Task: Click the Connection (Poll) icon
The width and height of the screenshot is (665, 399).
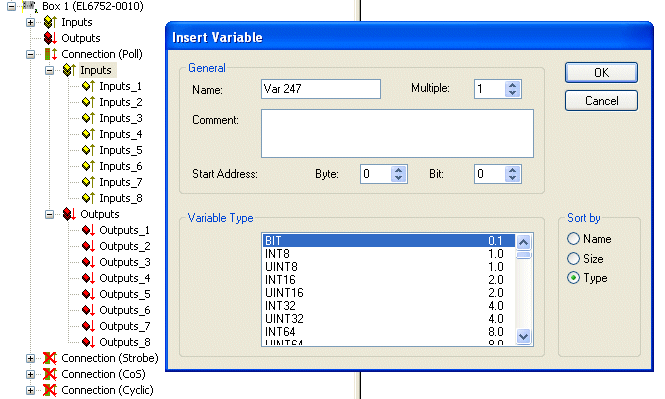Action: click(x=50, y=54)
